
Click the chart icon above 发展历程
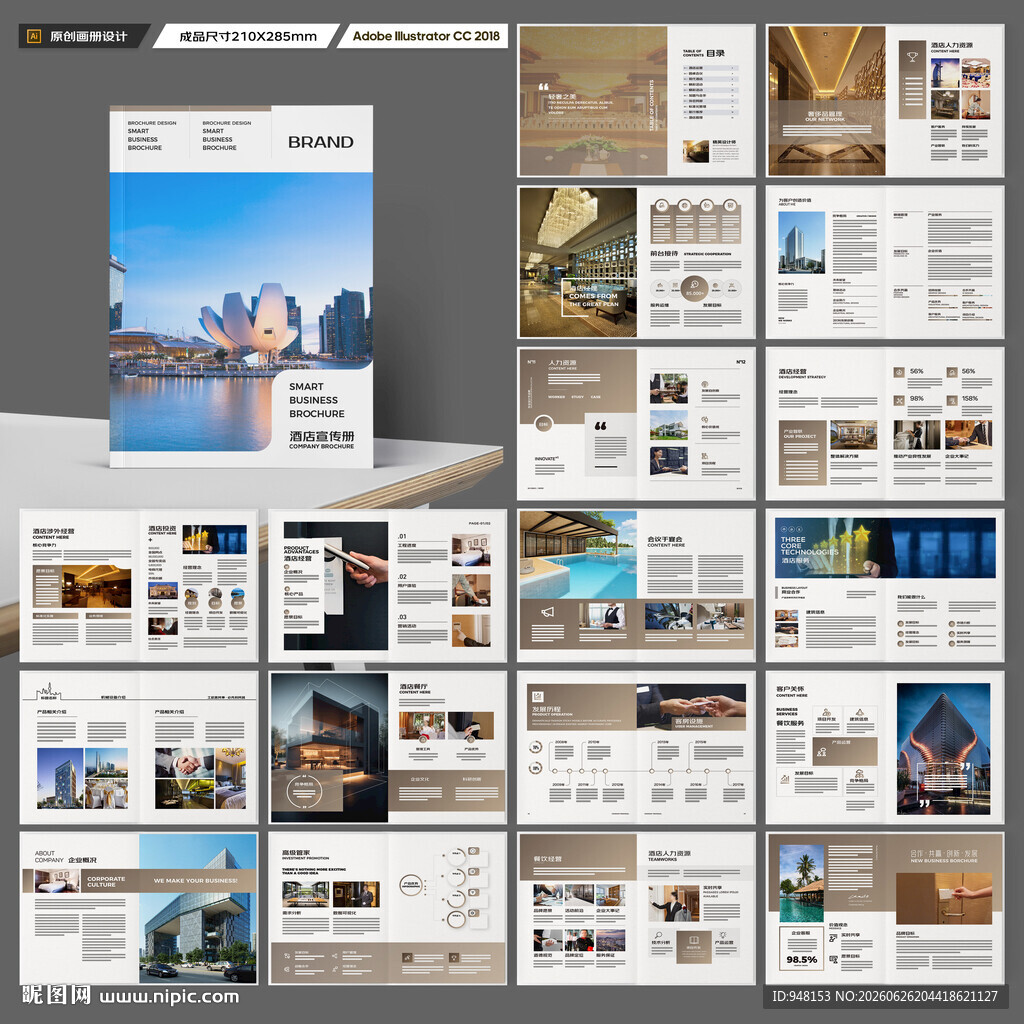537,697
